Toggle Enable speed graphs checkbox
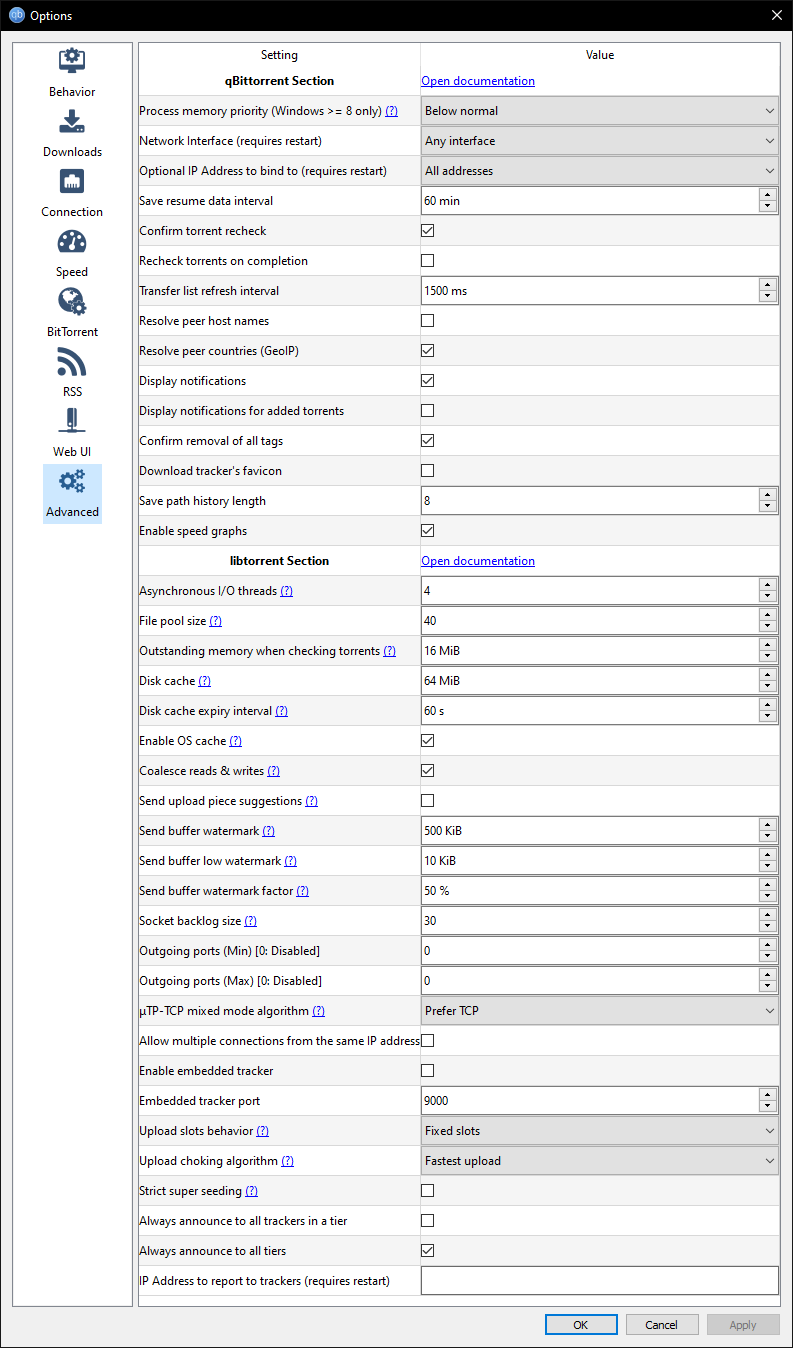Image resolution: width=793 pixels, height=1348 pixels. pyautogui.click(x=427, y=531)
